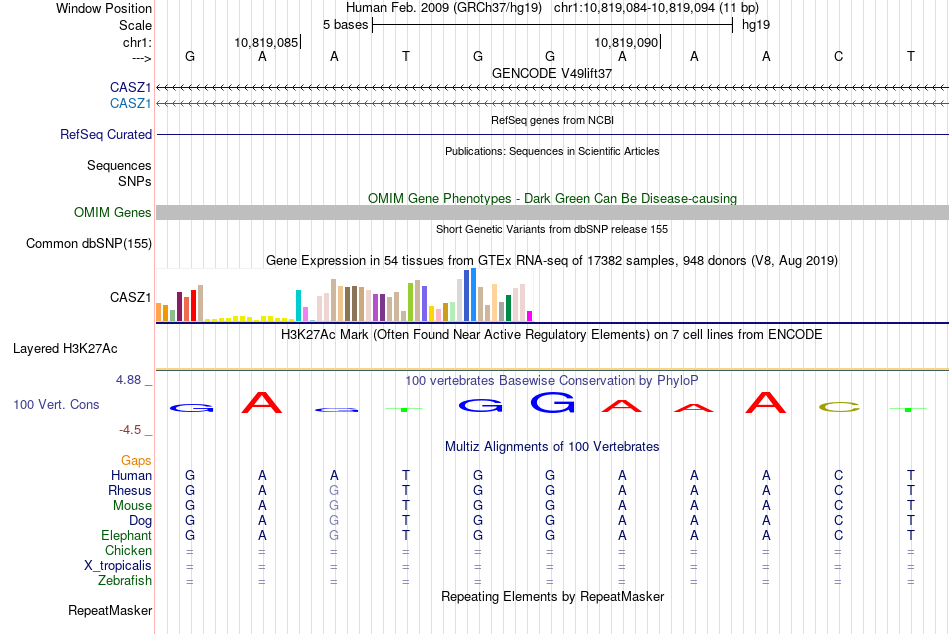Image resolution: width=950 pixels, height=634 pixels.
Task: Click the C base in the Rhesus row
Action: [x=839, y=490]
